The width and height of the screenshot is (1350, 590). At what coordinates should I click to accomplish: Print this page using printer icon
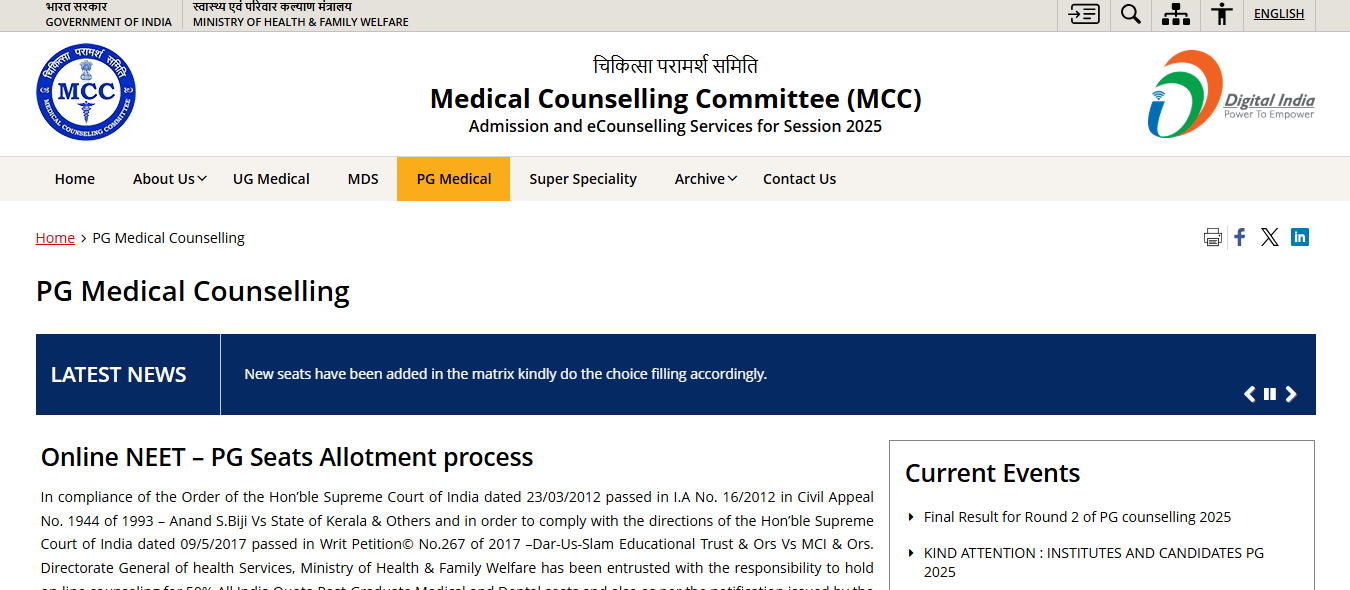[x=1212, y=237]
